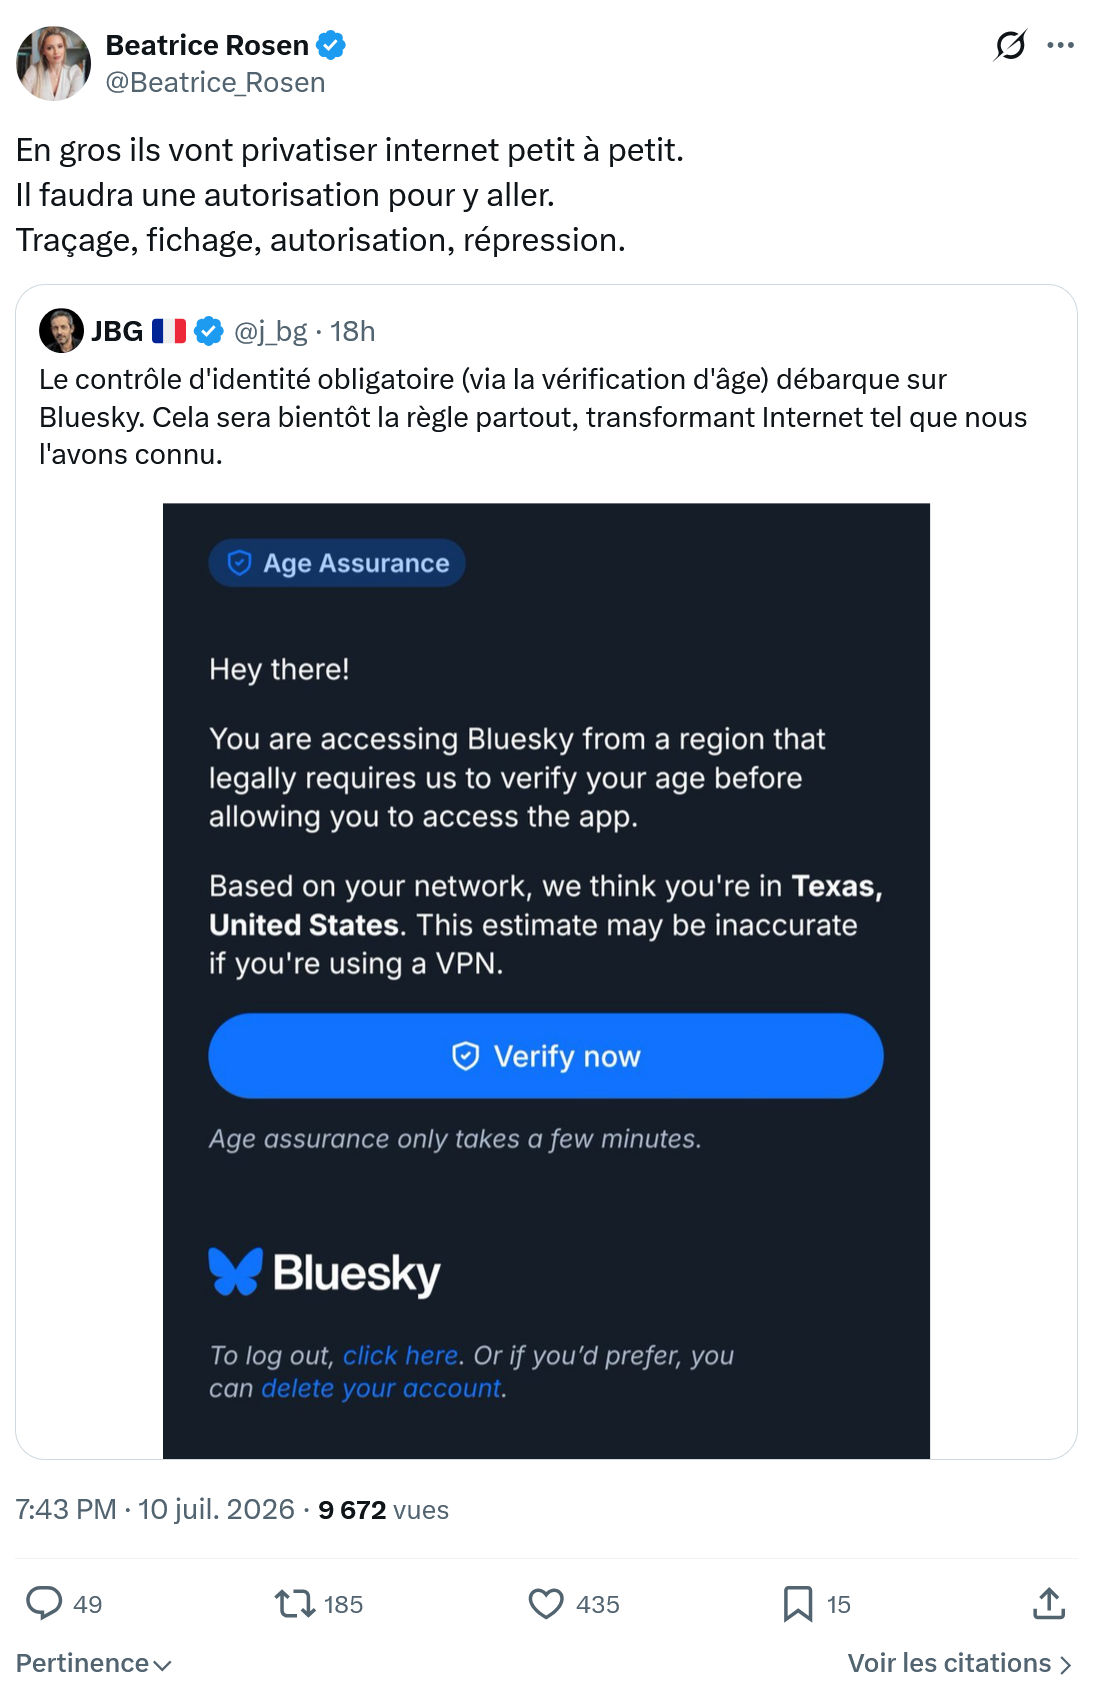The height and width of the screenshot is (1698, 1096).
Task: Open Beatrice Rosen's profile picture
Action: [53, 63]
